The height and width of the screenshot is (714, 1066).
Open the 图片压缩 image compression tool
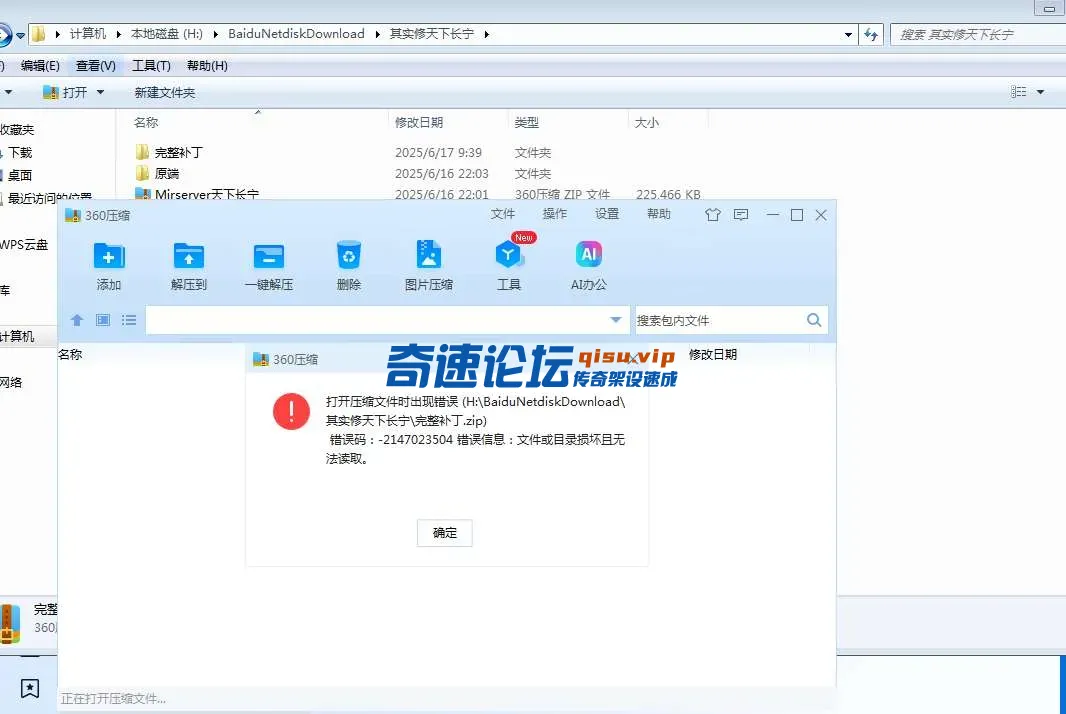pos(428,255)
